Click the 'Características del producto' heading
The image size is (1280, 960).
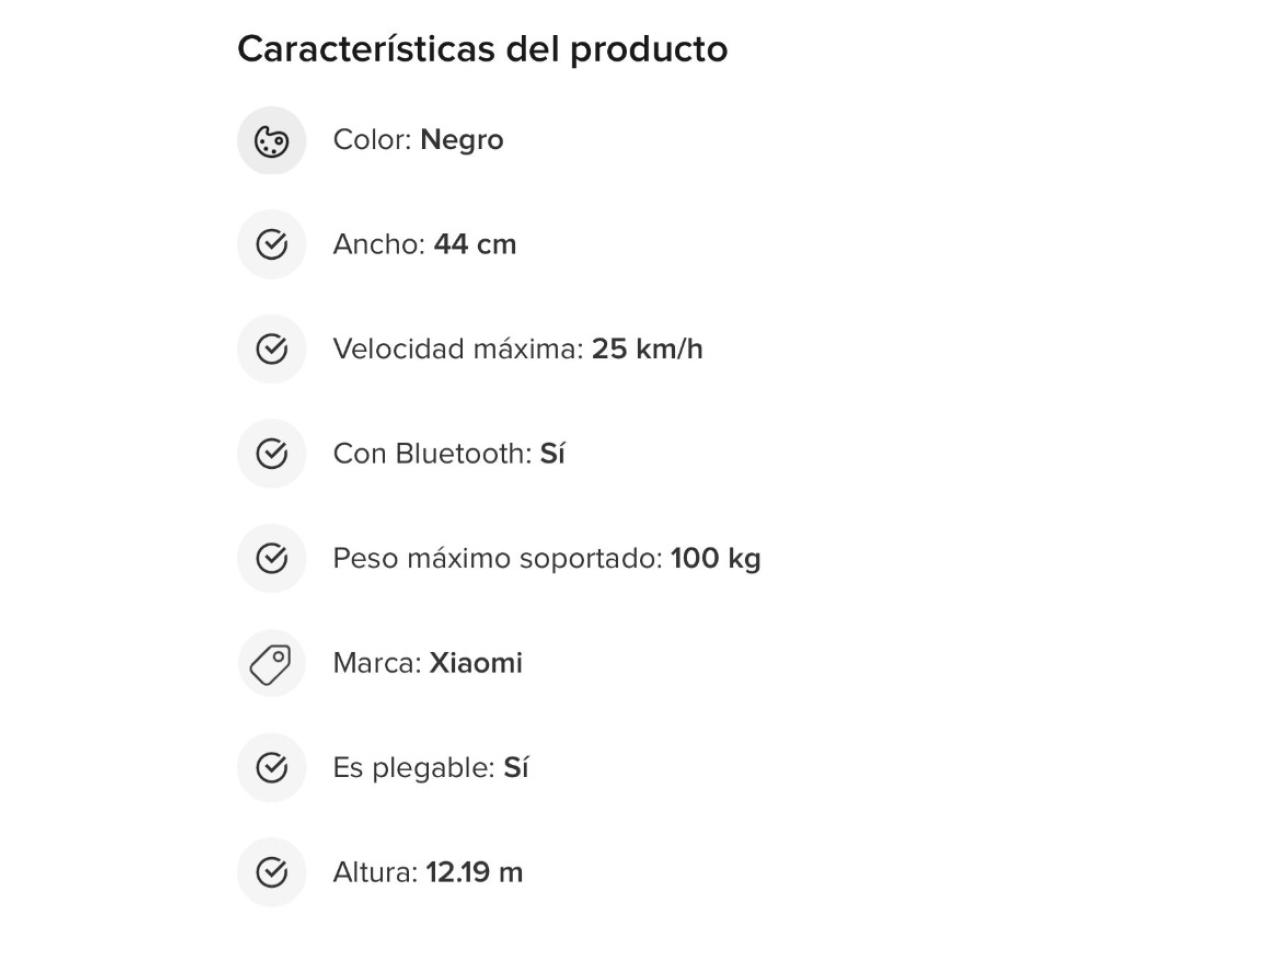pyautogui.click(x=482, y=49)
